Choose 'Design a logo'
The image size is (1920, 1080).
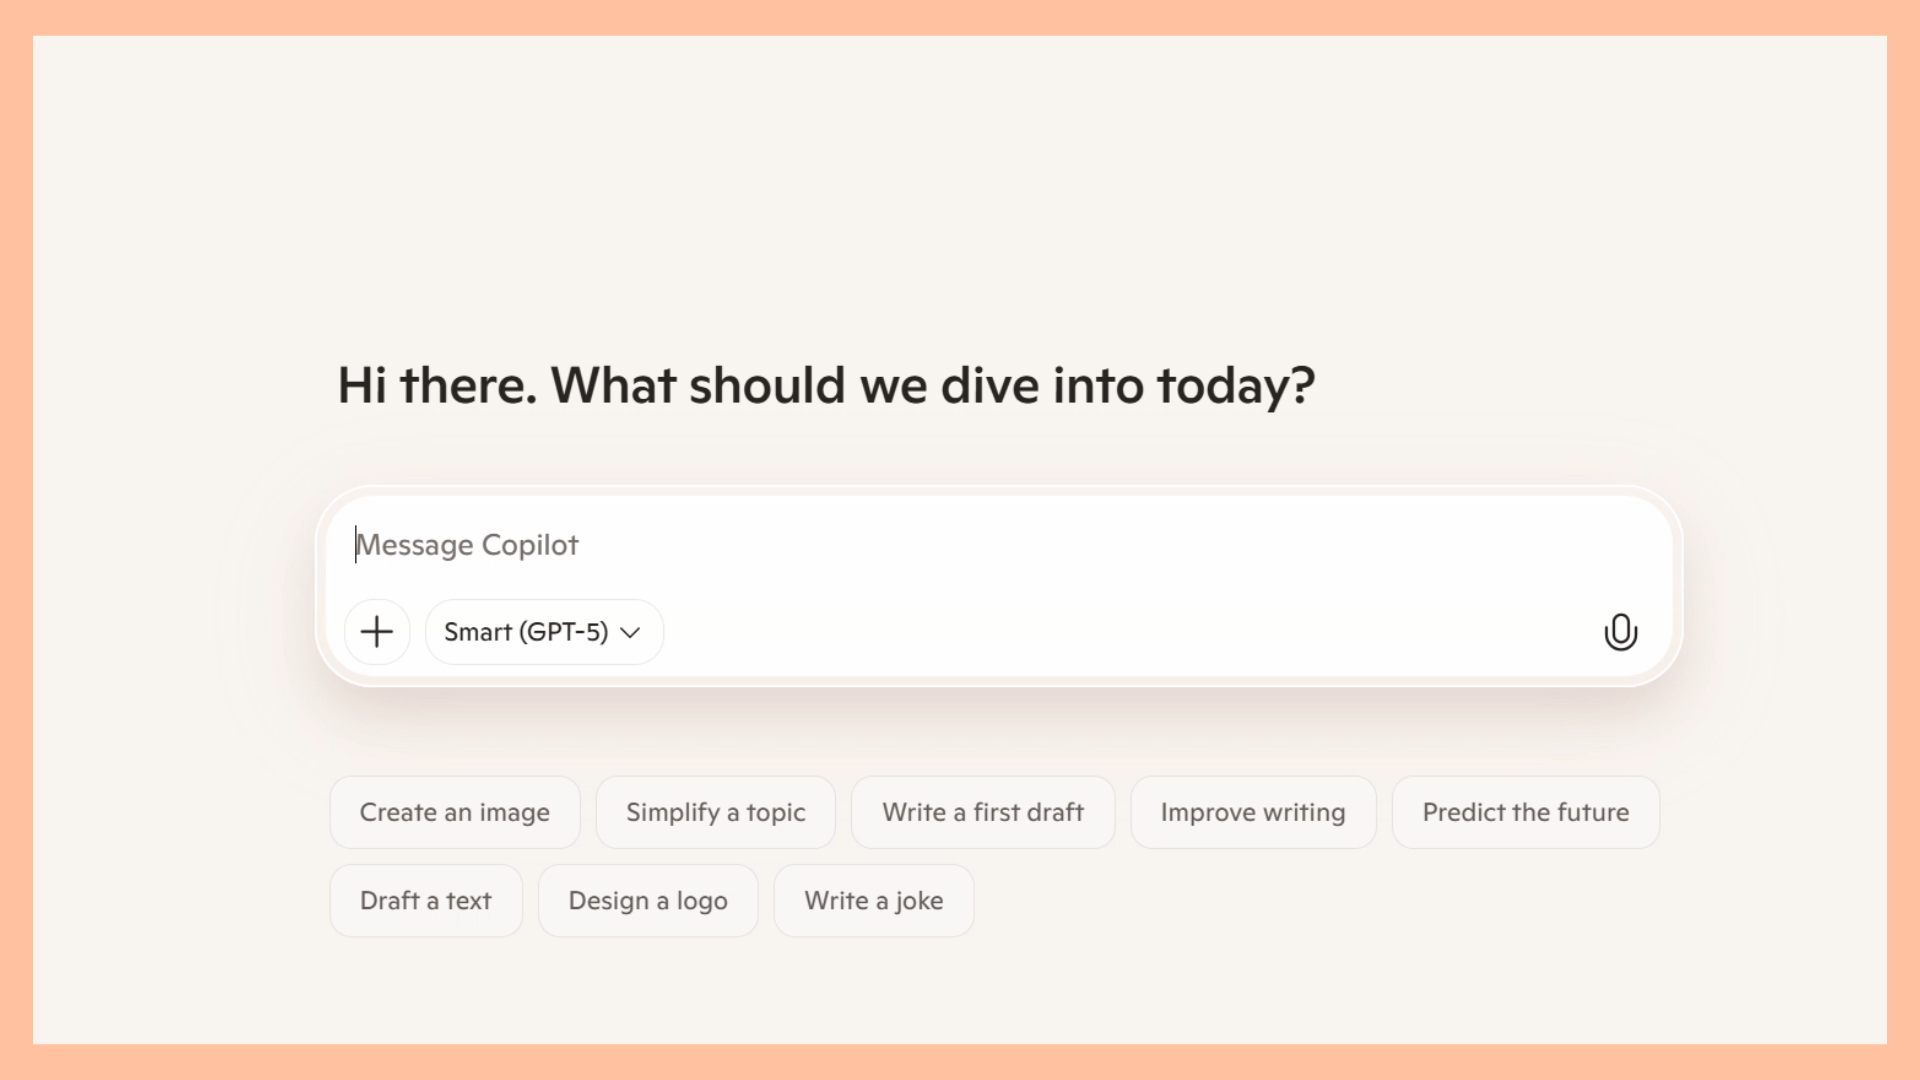pos(648,900)
